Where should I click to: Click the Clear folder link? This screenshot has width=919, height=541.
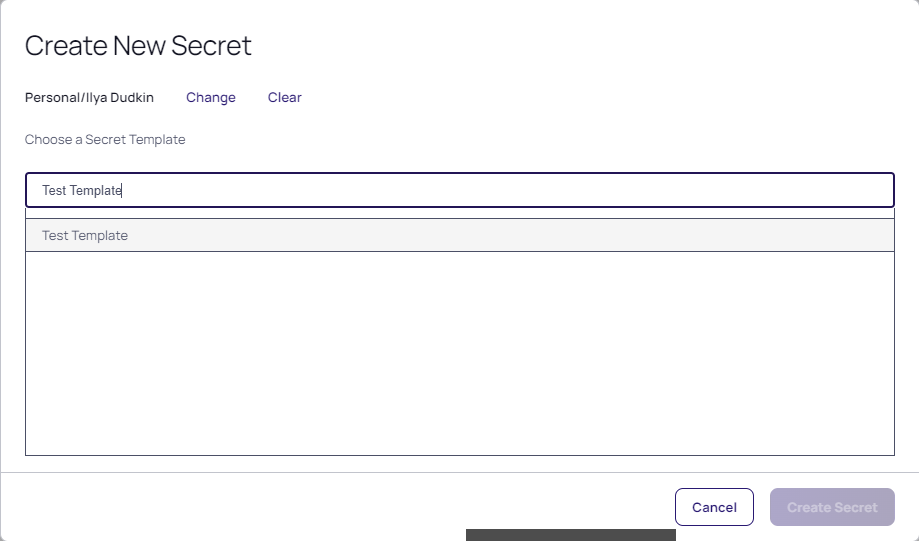pyautogui.click(x=284, y=97)
